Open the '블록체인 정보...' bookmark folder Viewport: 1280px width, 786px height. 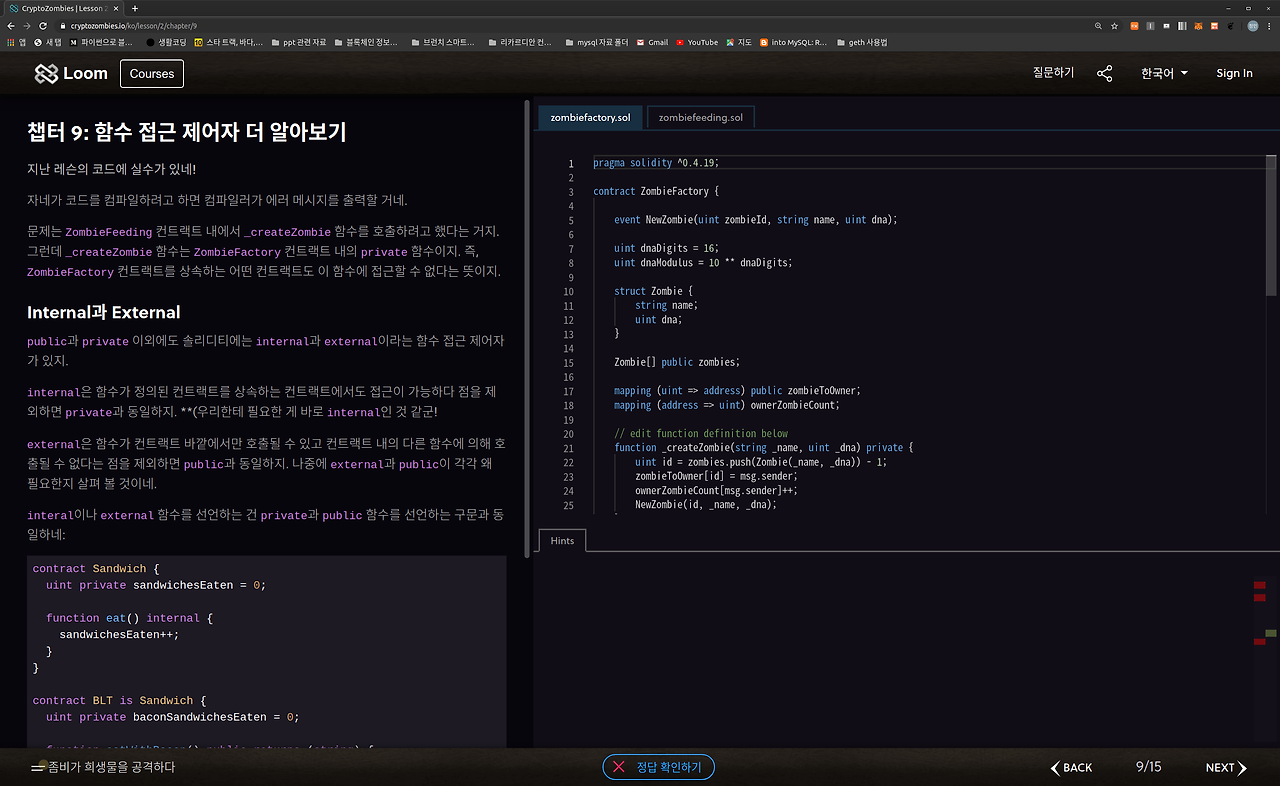point(366,42)
